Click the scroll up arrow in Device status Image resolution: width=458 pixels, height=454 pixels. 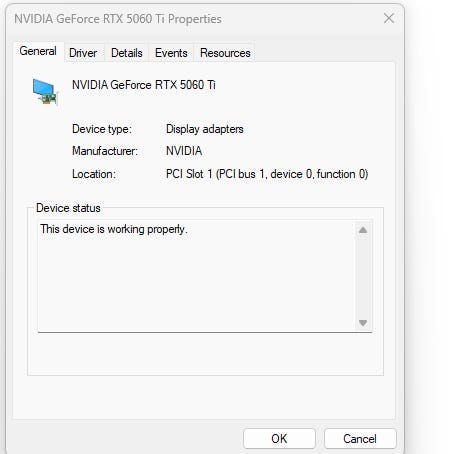click(363, 230)
